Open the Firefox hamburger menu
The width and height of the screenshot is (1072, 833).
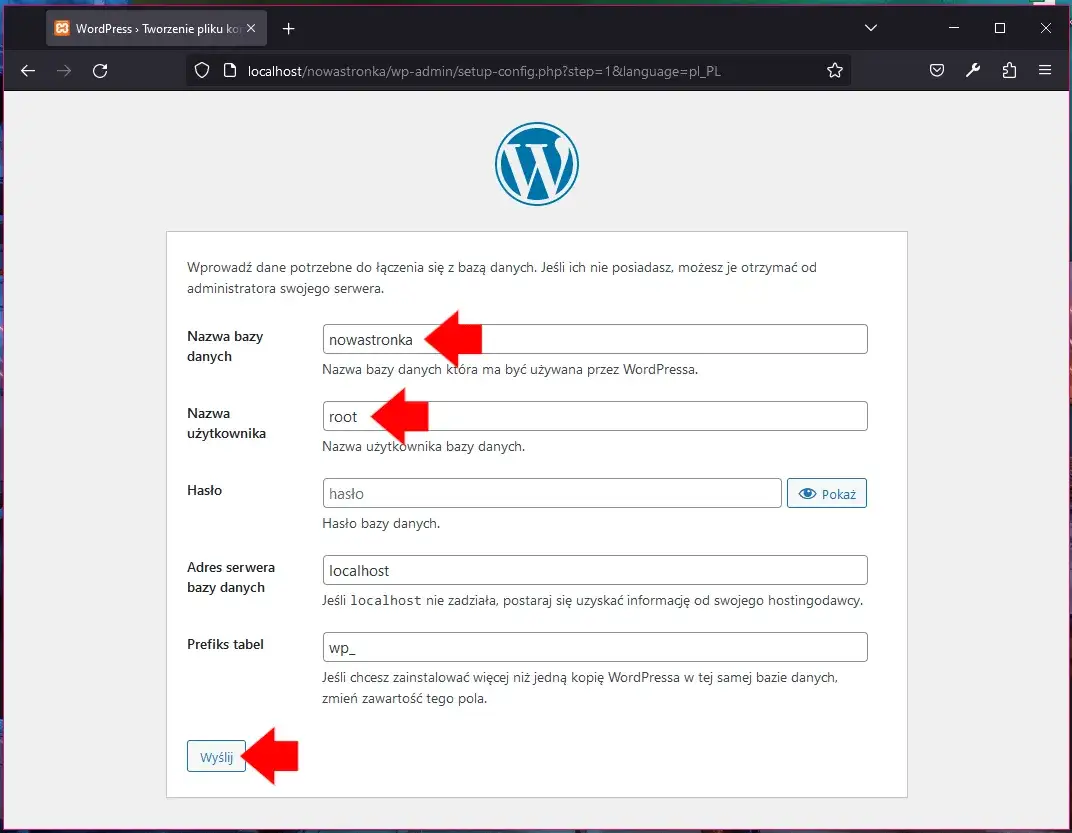[1044, 70]
